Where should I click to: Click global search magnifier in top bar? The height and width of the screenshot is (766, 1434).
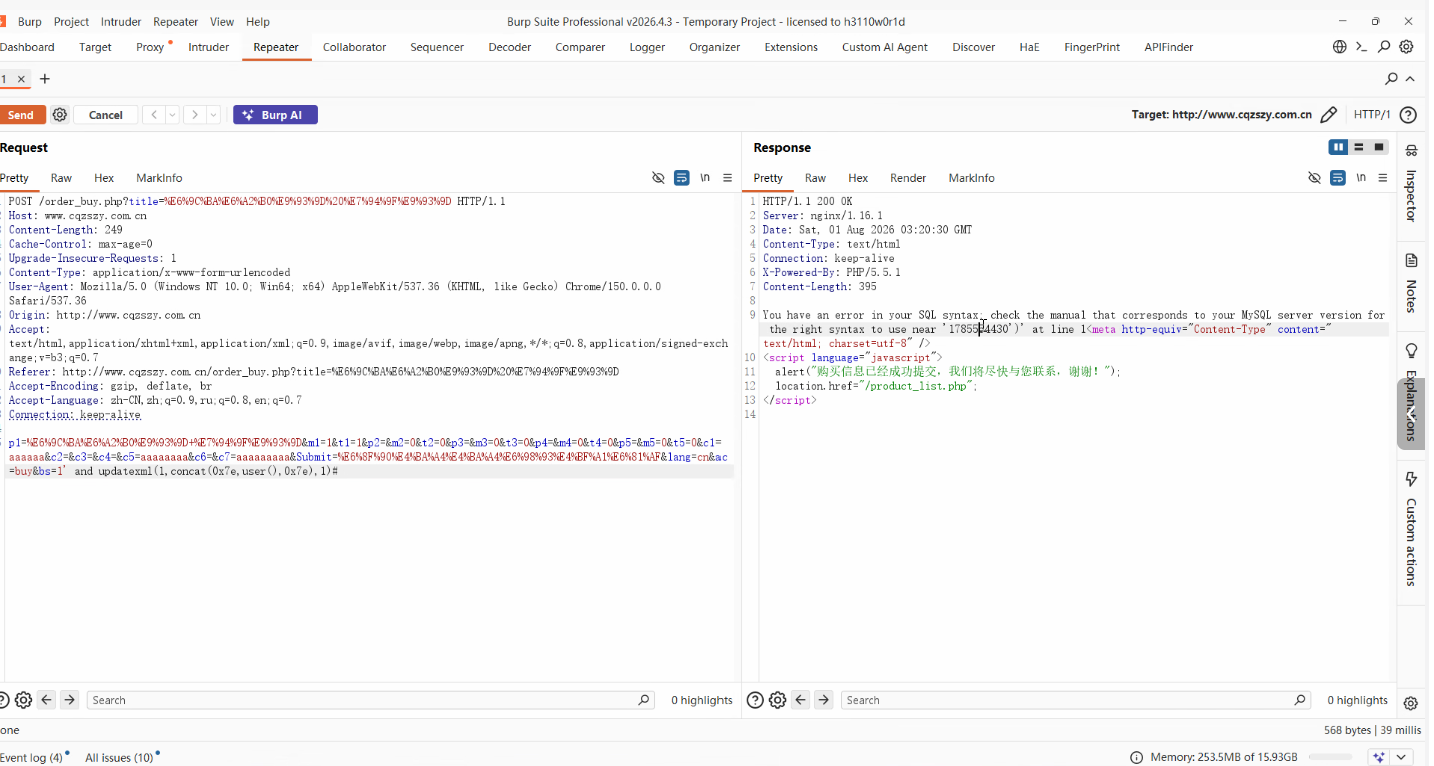[1384, 47]
